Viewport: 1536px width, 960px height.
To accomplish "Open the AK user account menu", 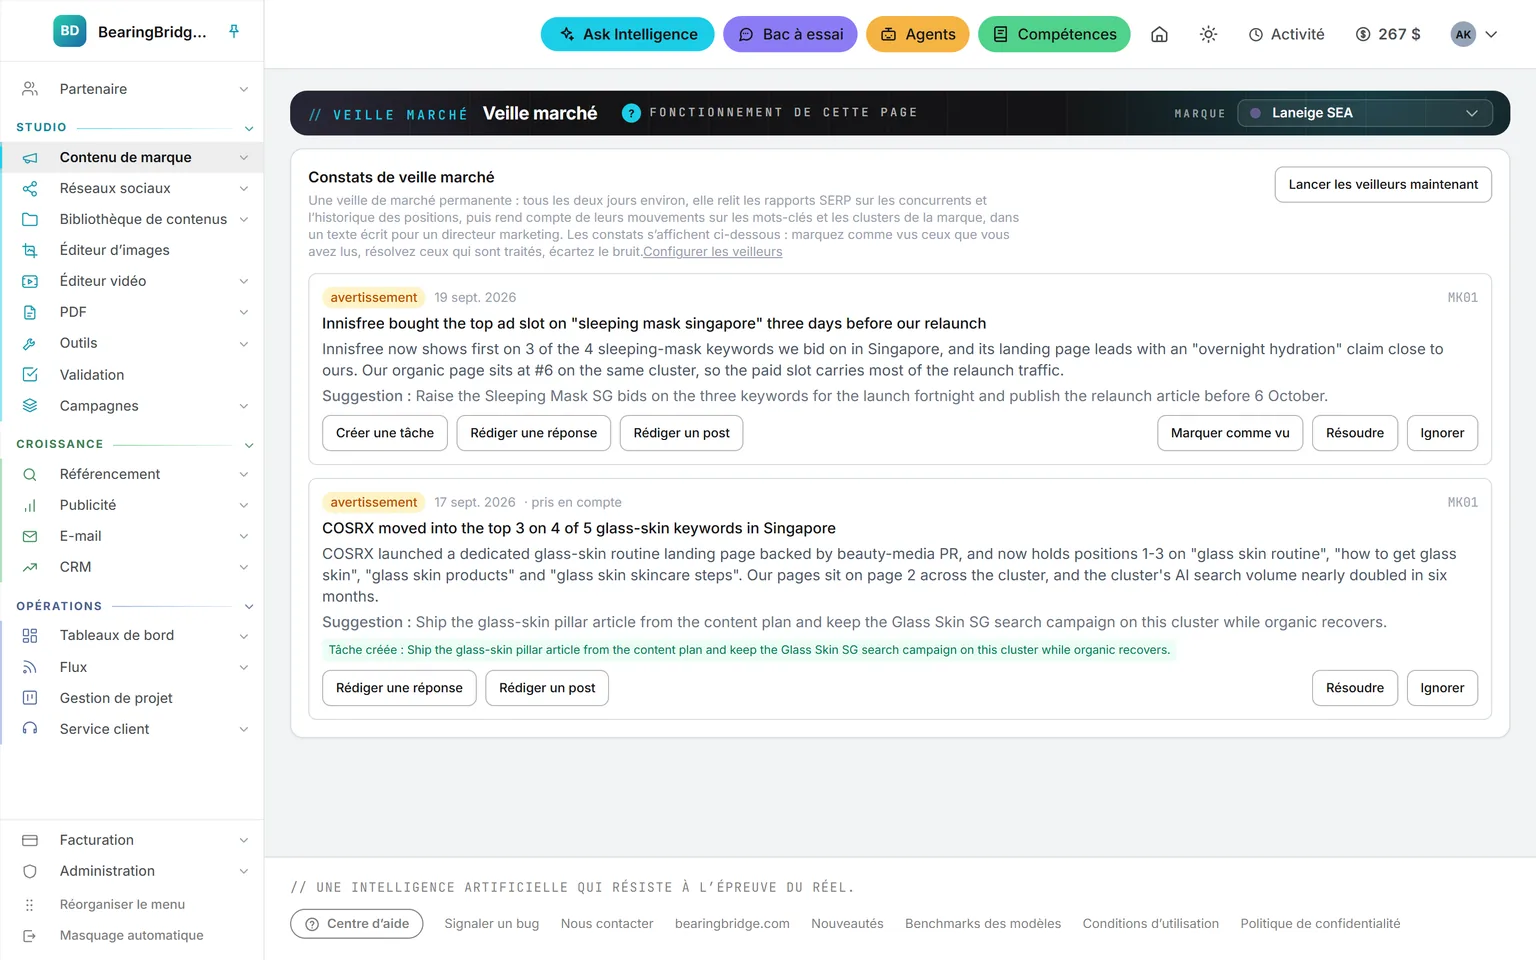I will click(1474, 34).
